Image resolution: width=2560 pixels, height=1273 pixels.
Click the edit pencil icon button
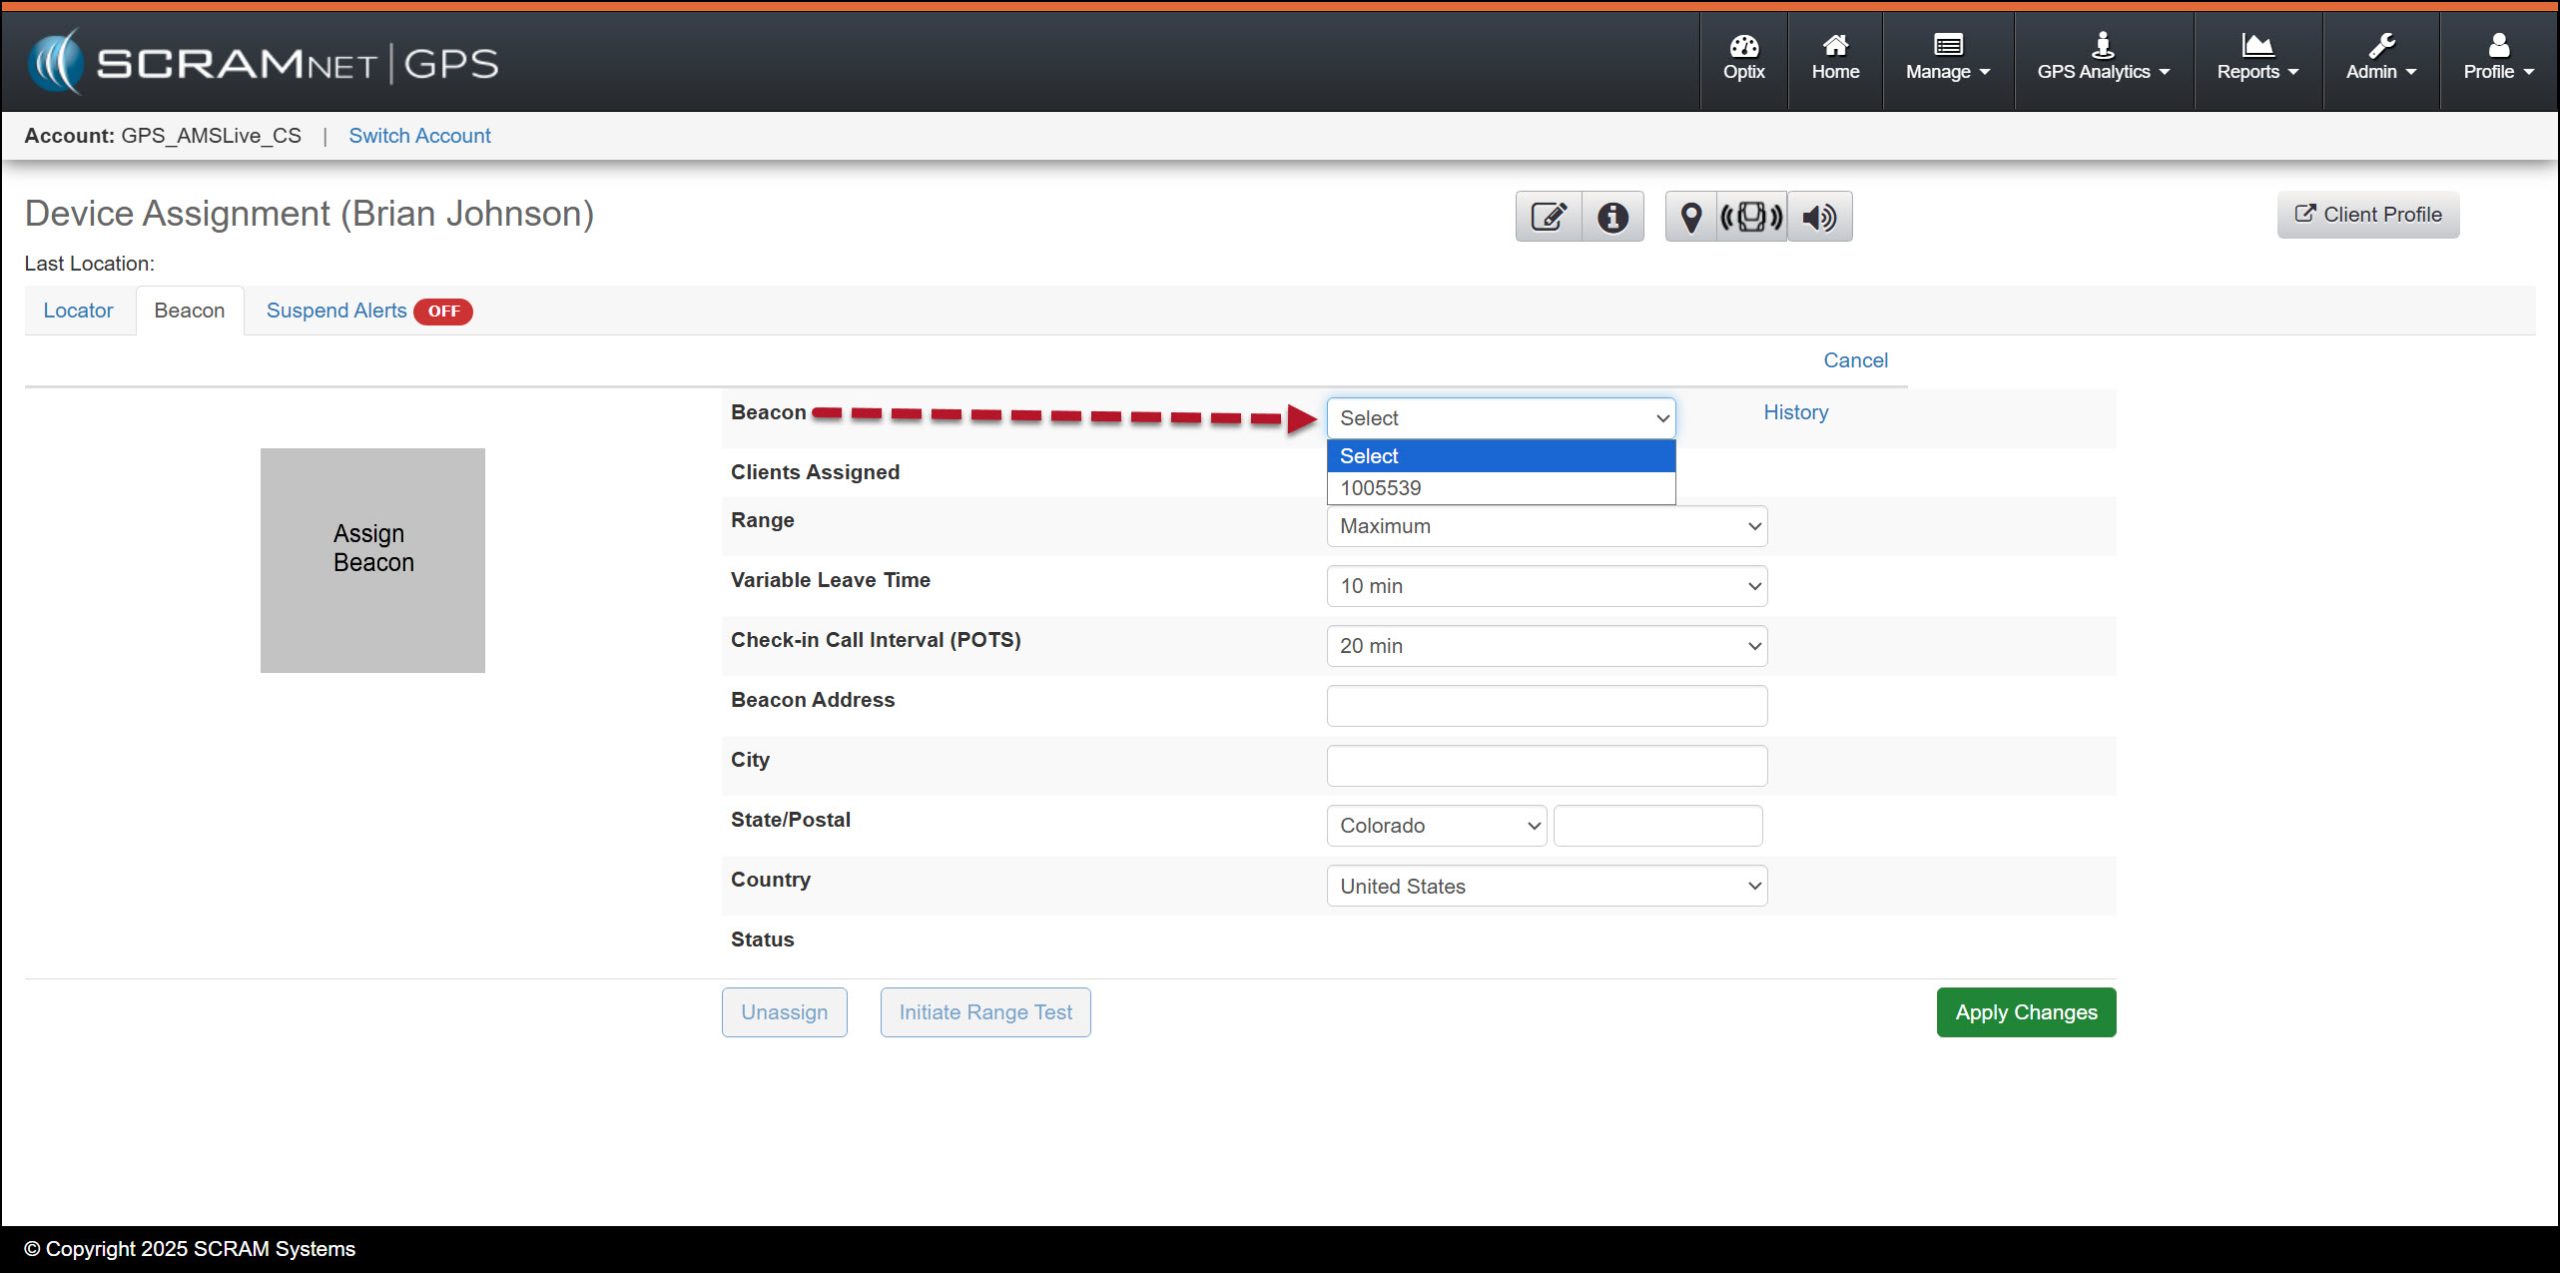click(x=1548, y=217)
